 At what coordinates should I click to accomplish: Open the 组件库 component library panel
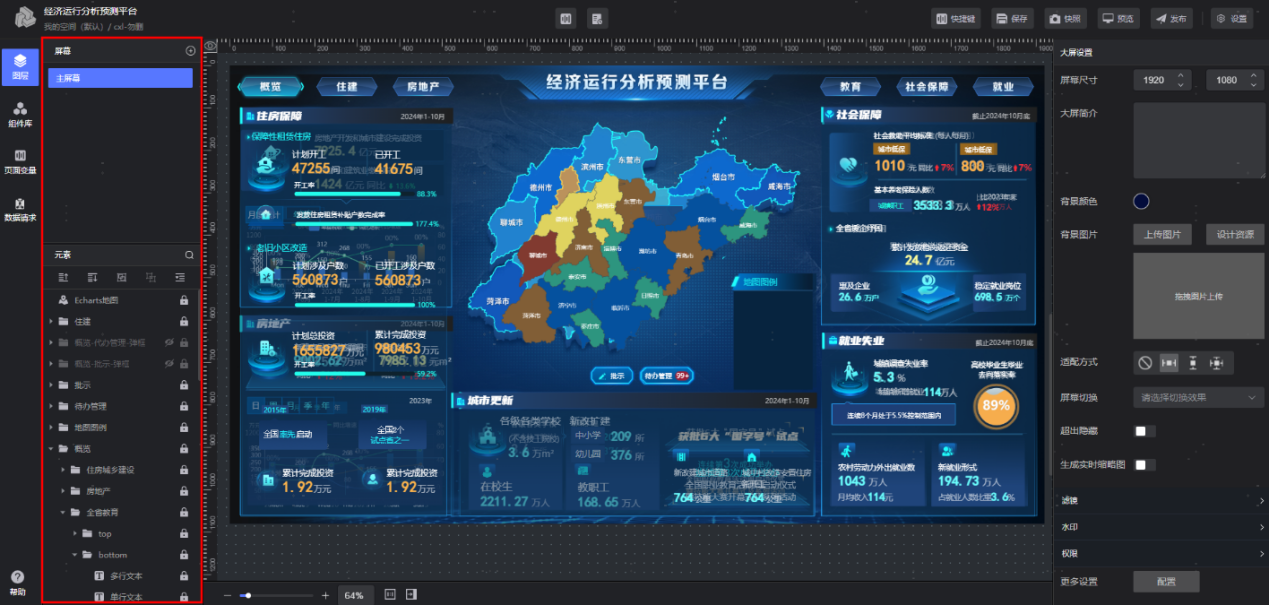tap(20, 114)
